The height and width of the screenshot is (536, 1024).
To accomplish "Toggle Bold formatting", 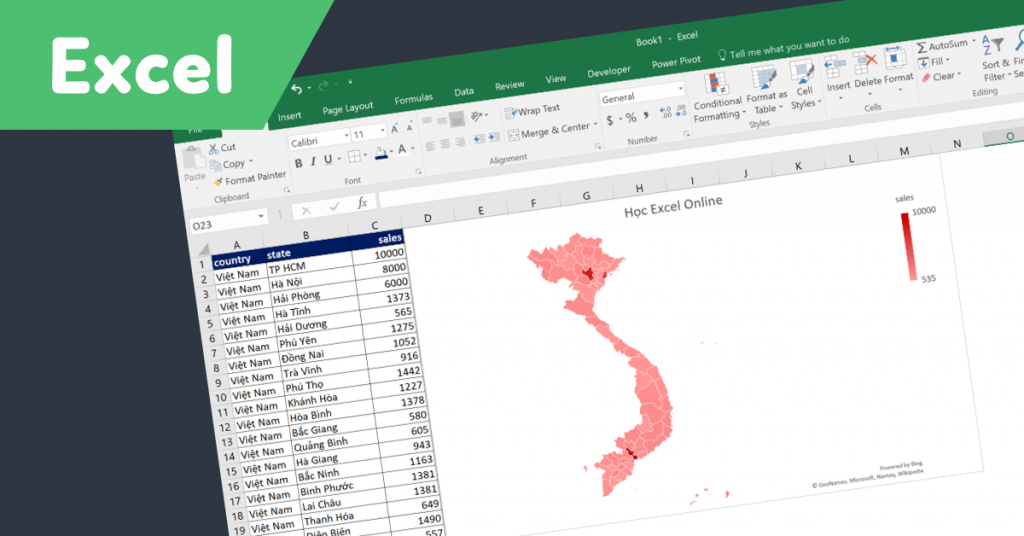I will 298,163.
